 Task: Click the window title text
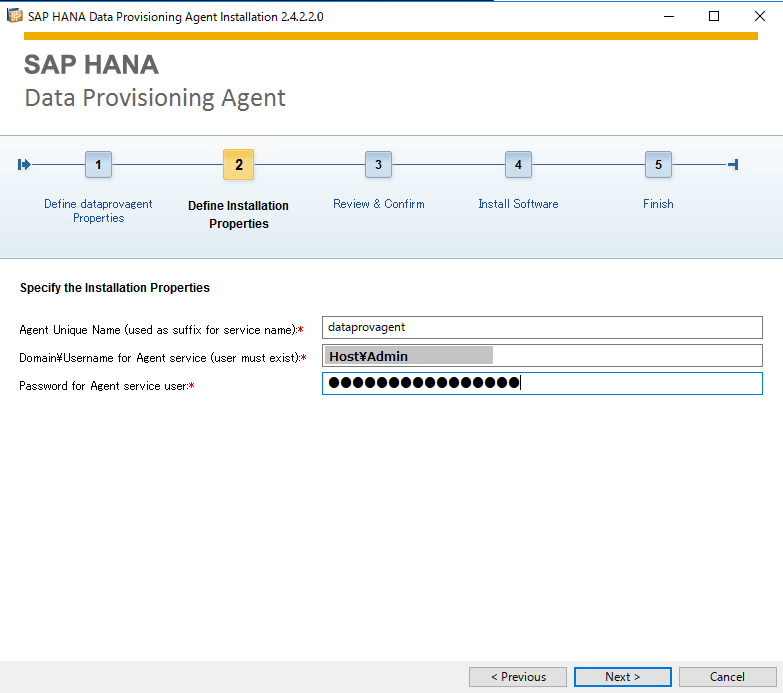click(x=176, y=16)
